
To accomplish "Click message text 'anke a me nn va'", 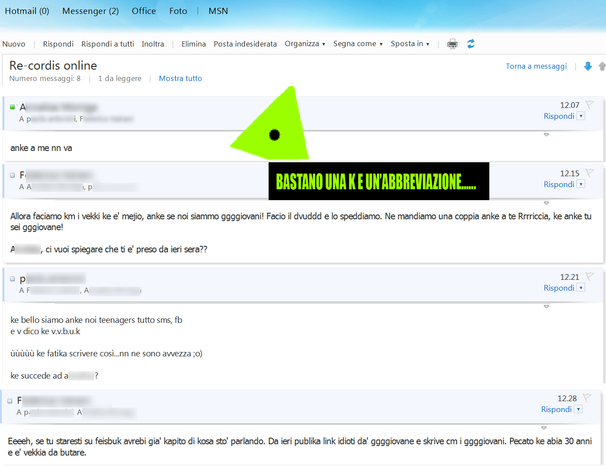I will click(x=41, y=148).
